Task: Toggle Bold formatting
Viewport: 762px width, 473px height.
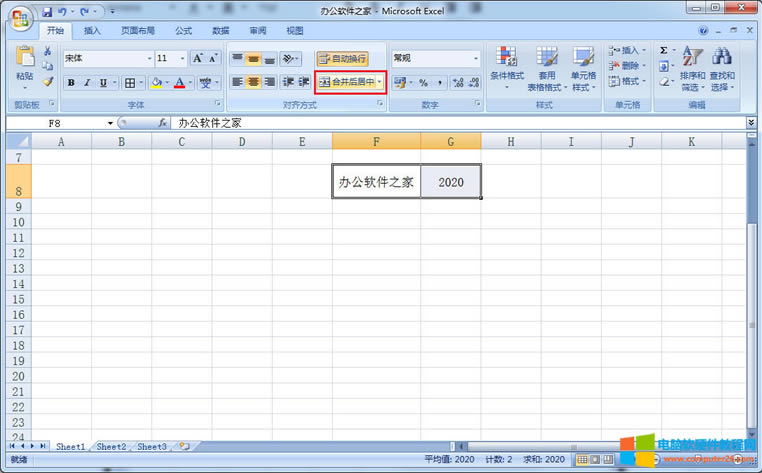Action: 71,83
